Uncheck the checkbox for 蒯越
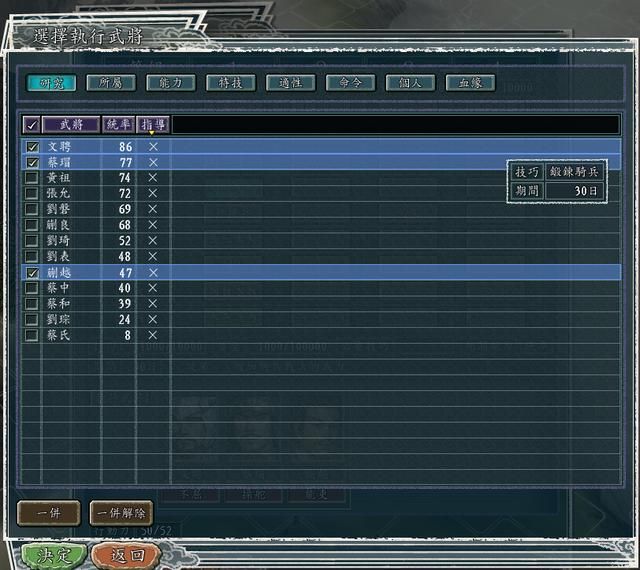The height and width of the screenshot is (570, 640). coord(32,272)
